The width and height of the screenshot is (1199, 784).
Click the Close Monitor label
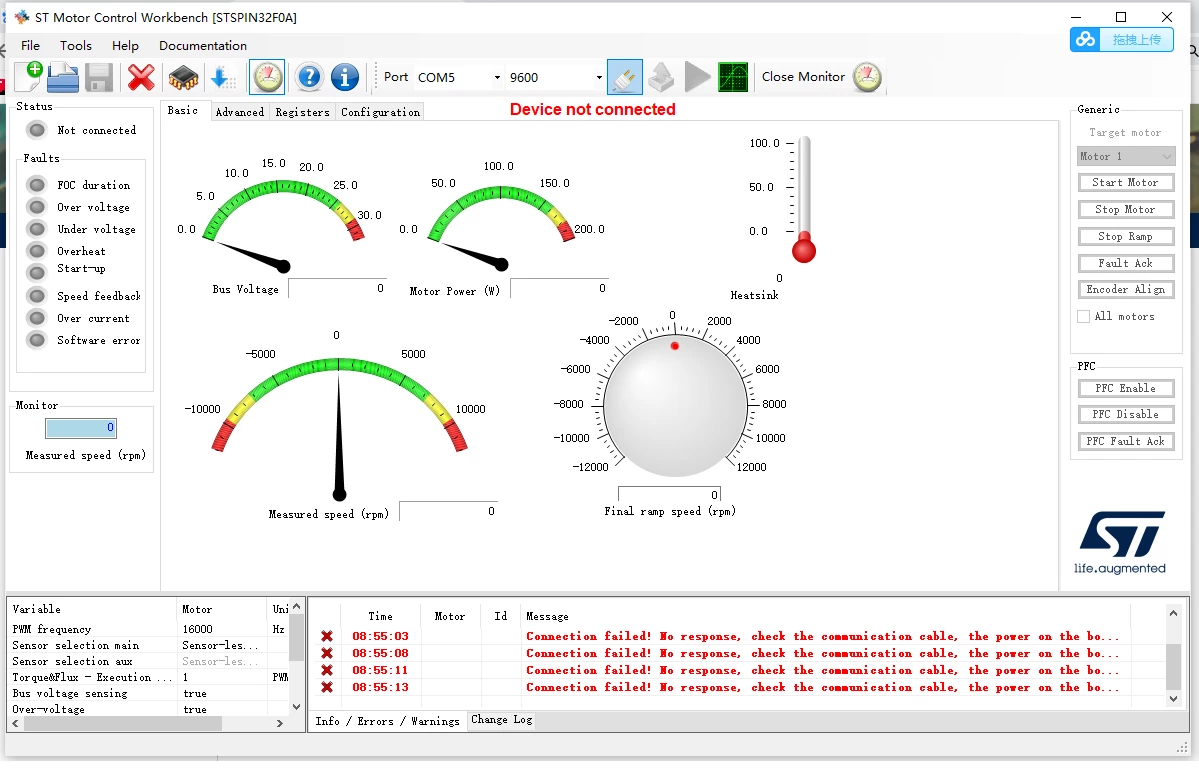pos(803,76)
